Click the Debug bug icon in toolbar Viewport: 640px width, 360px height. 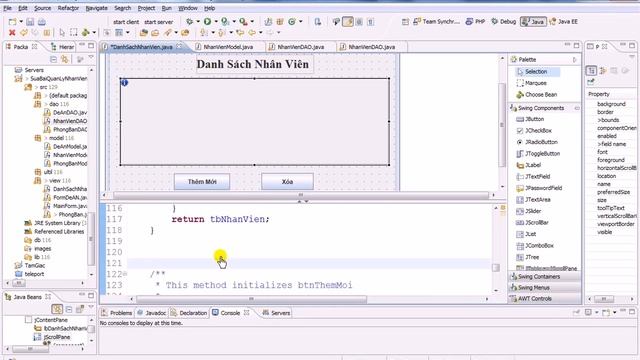coord(189,21)
